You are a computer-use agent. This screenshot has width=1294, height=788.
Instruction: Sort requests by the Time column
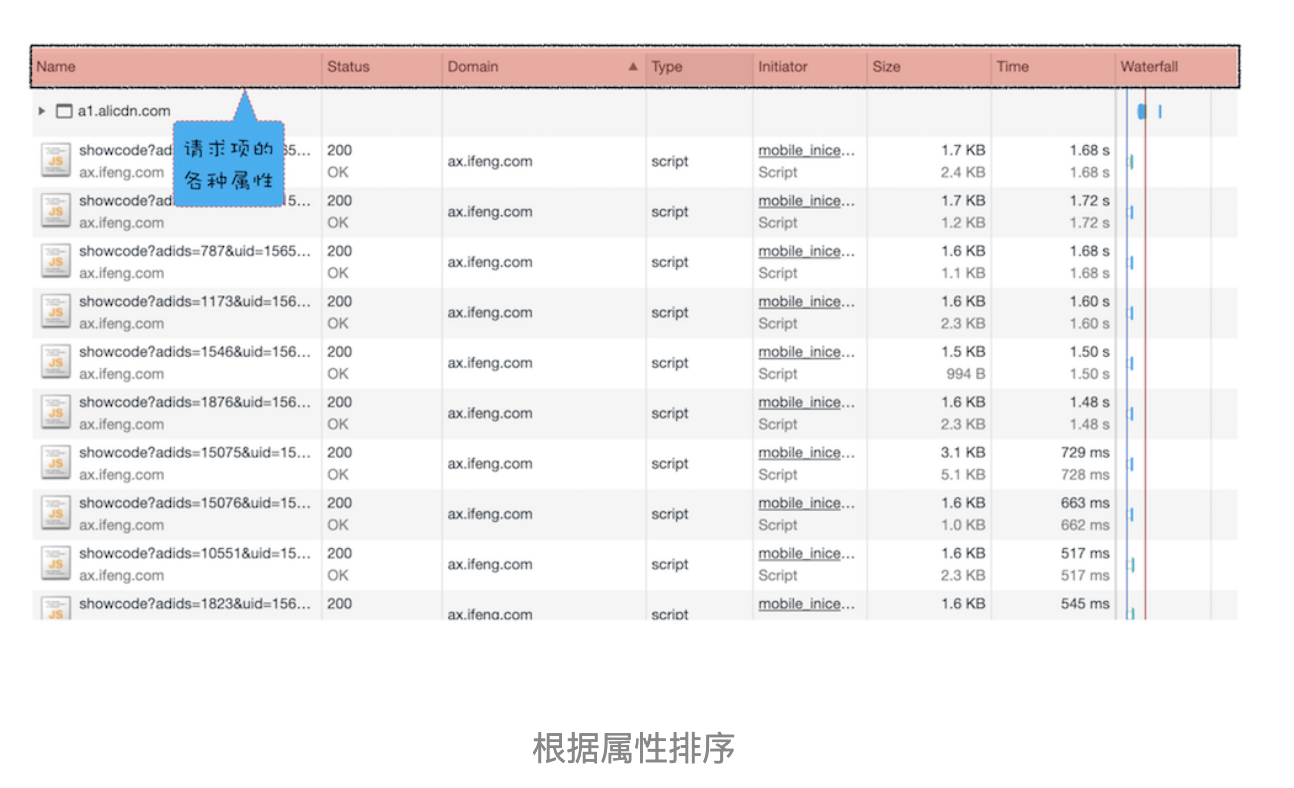point(1012,67)
